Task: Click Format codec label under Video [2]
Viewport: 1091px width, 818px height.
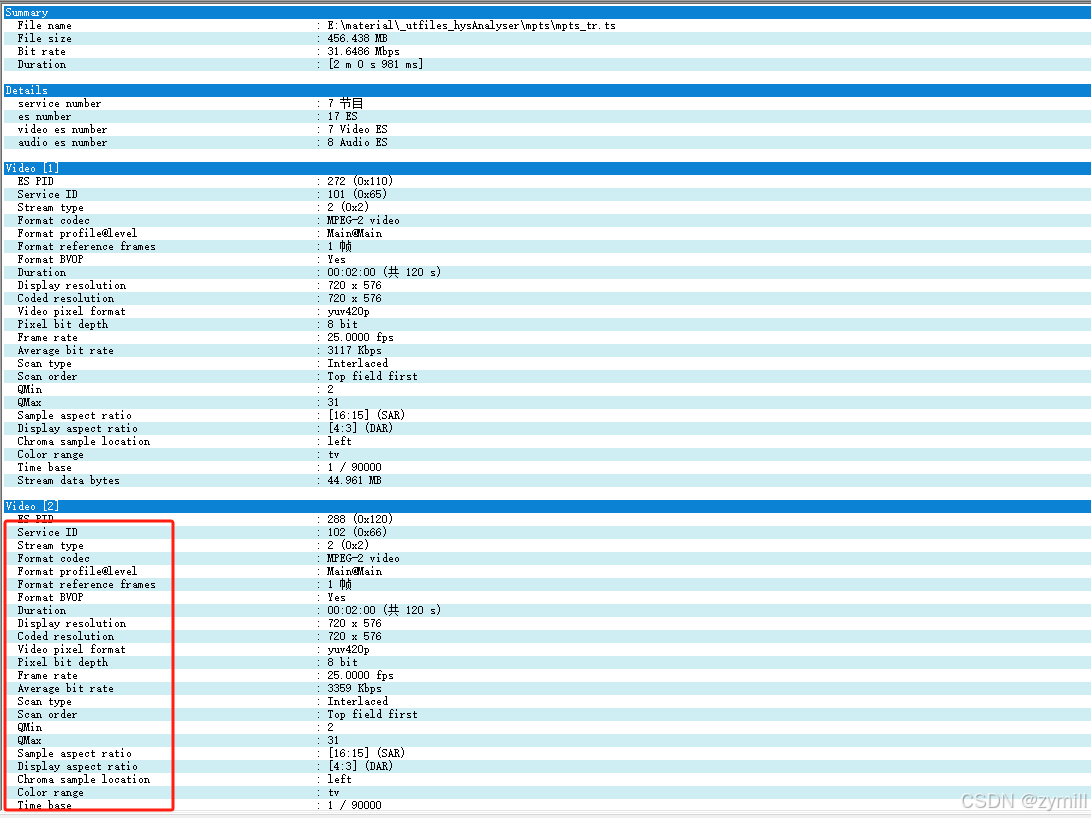Action: click(x=54, y=559)
